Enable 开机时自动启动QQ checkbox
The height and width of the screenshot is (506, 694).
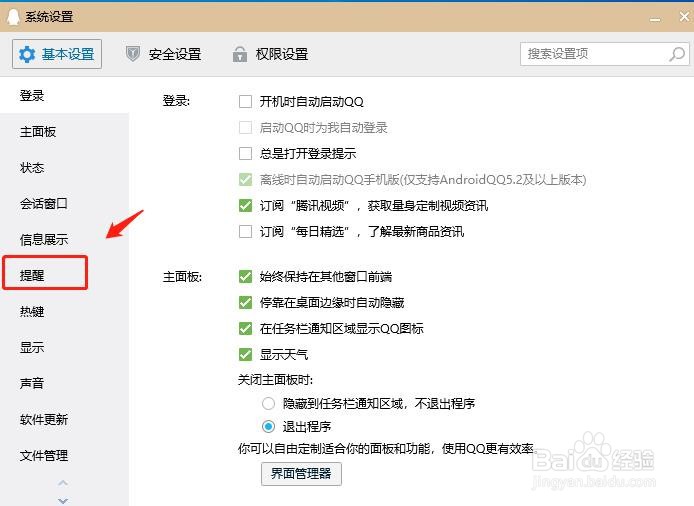tap(245, 101)
